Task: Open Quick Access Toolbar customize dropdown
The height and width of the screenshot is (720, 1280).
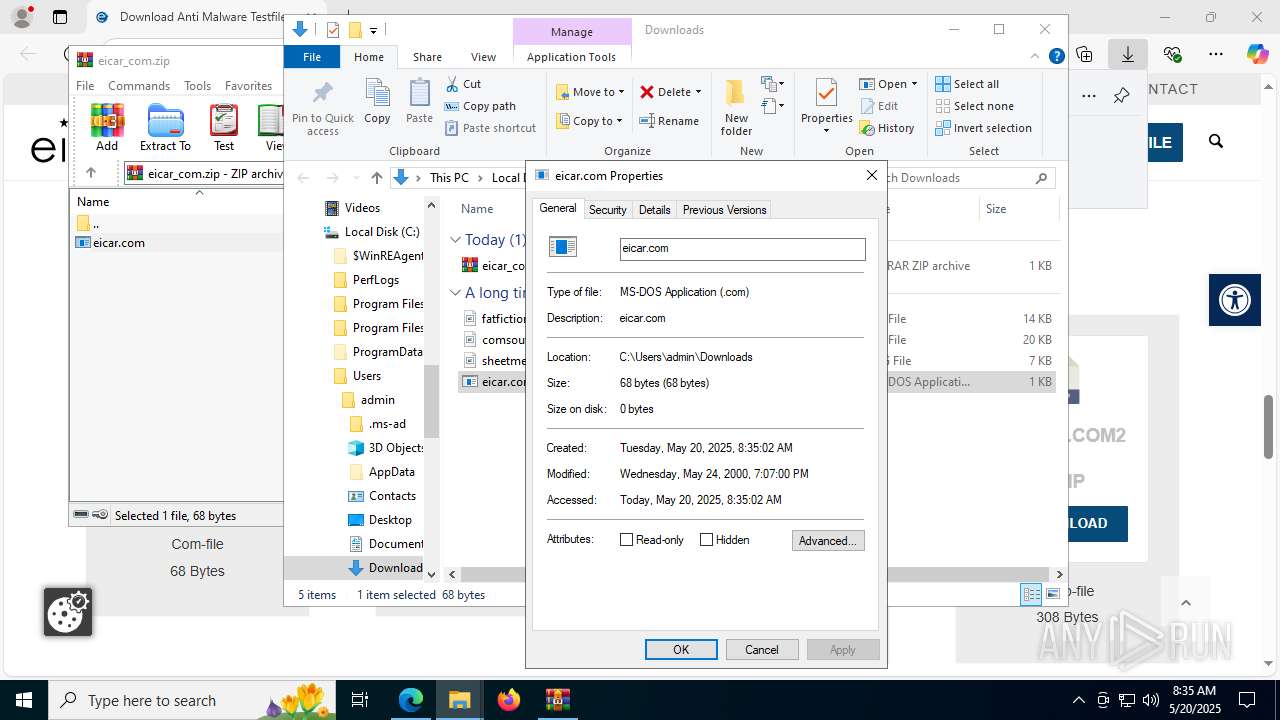Action: click(x=374, y=31)
